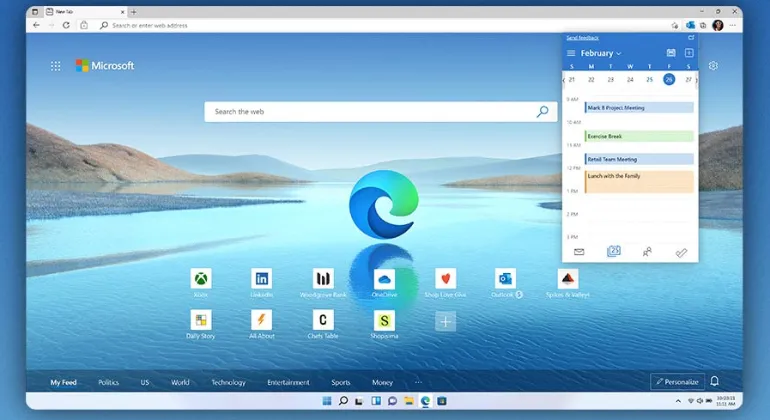Viewport: 770px width, 420px height.
Task: Pop out the Outlook panel to new window
Action: click(x=691, y=37)
